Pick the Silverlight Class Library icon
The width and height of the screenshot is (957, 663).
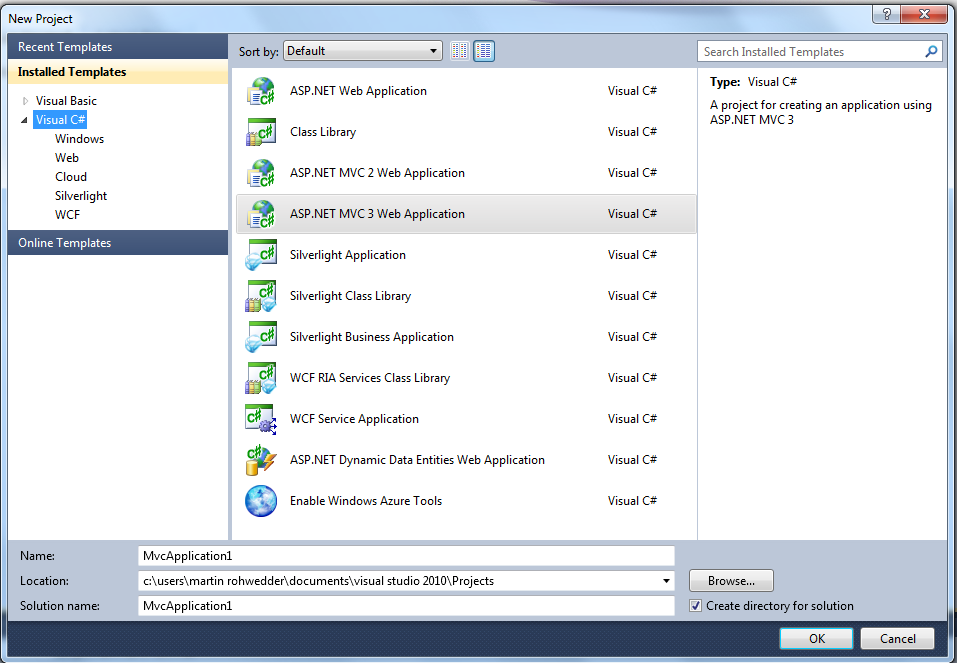(261, 296)
